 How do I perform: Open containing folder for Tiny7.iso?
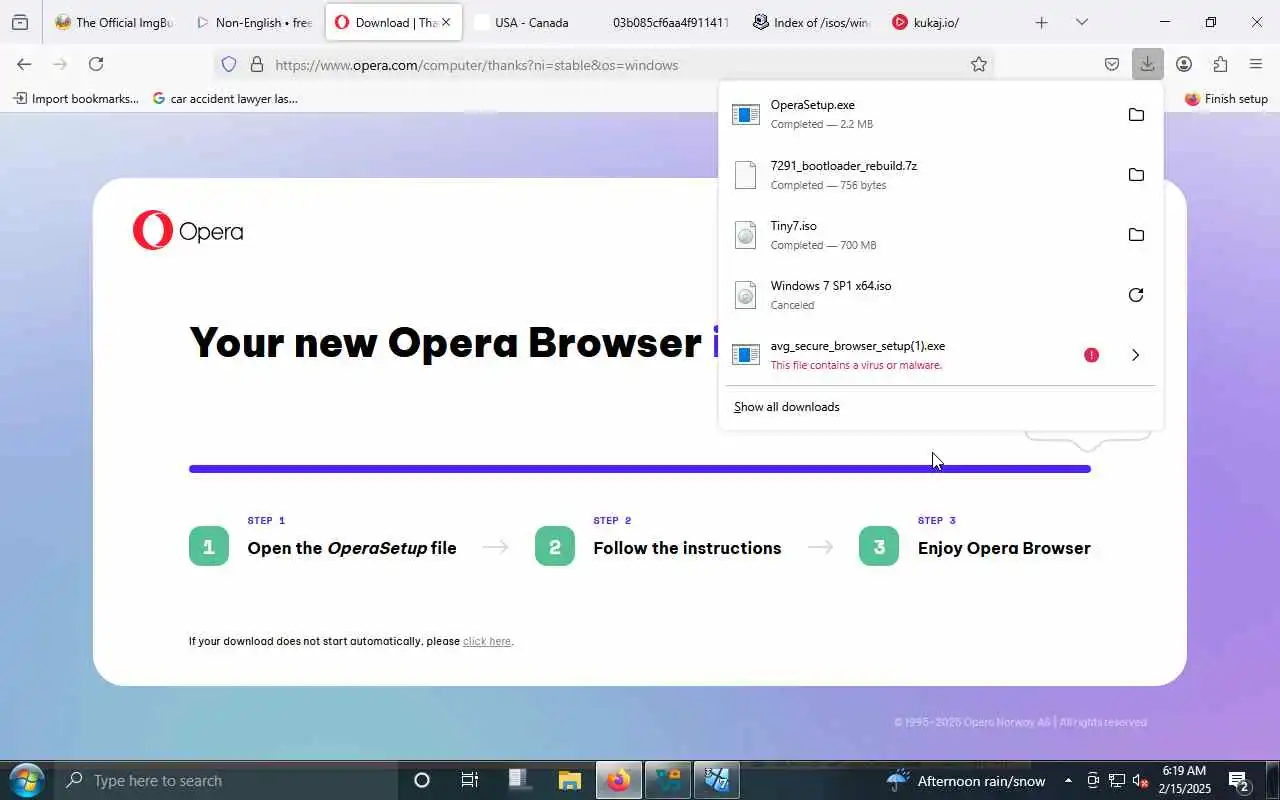click(1136, 234)
